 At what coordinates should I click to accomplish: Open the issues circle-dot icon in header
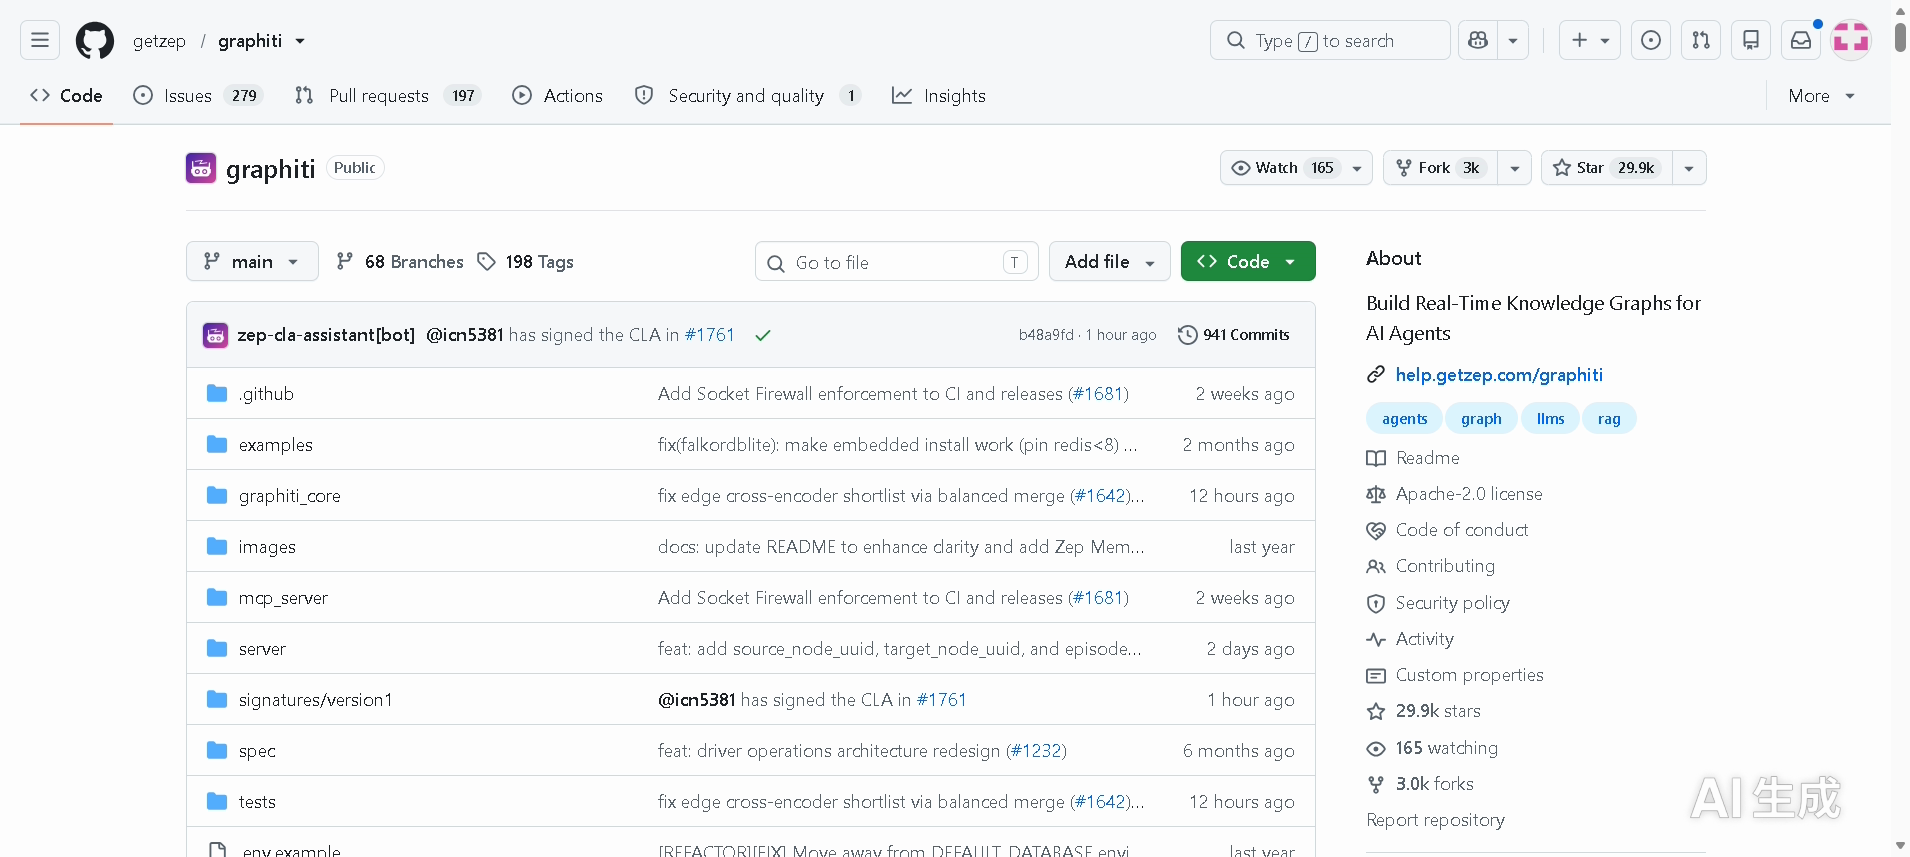pos(1651,40)
